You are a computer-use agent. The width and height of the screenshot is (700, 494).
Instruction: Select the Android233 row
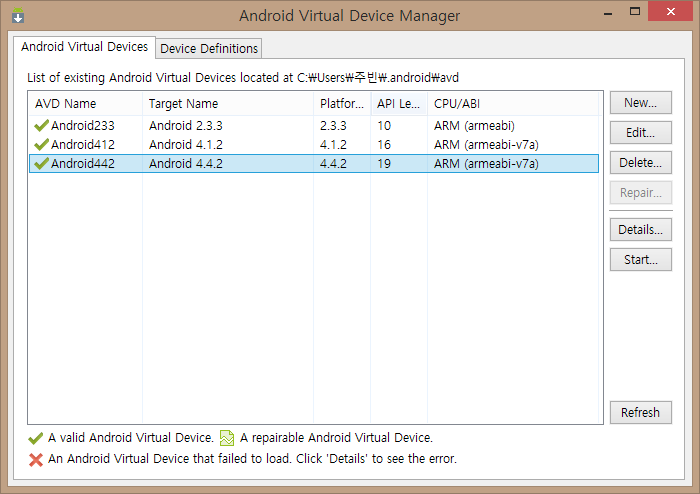[x=314, y=126]
